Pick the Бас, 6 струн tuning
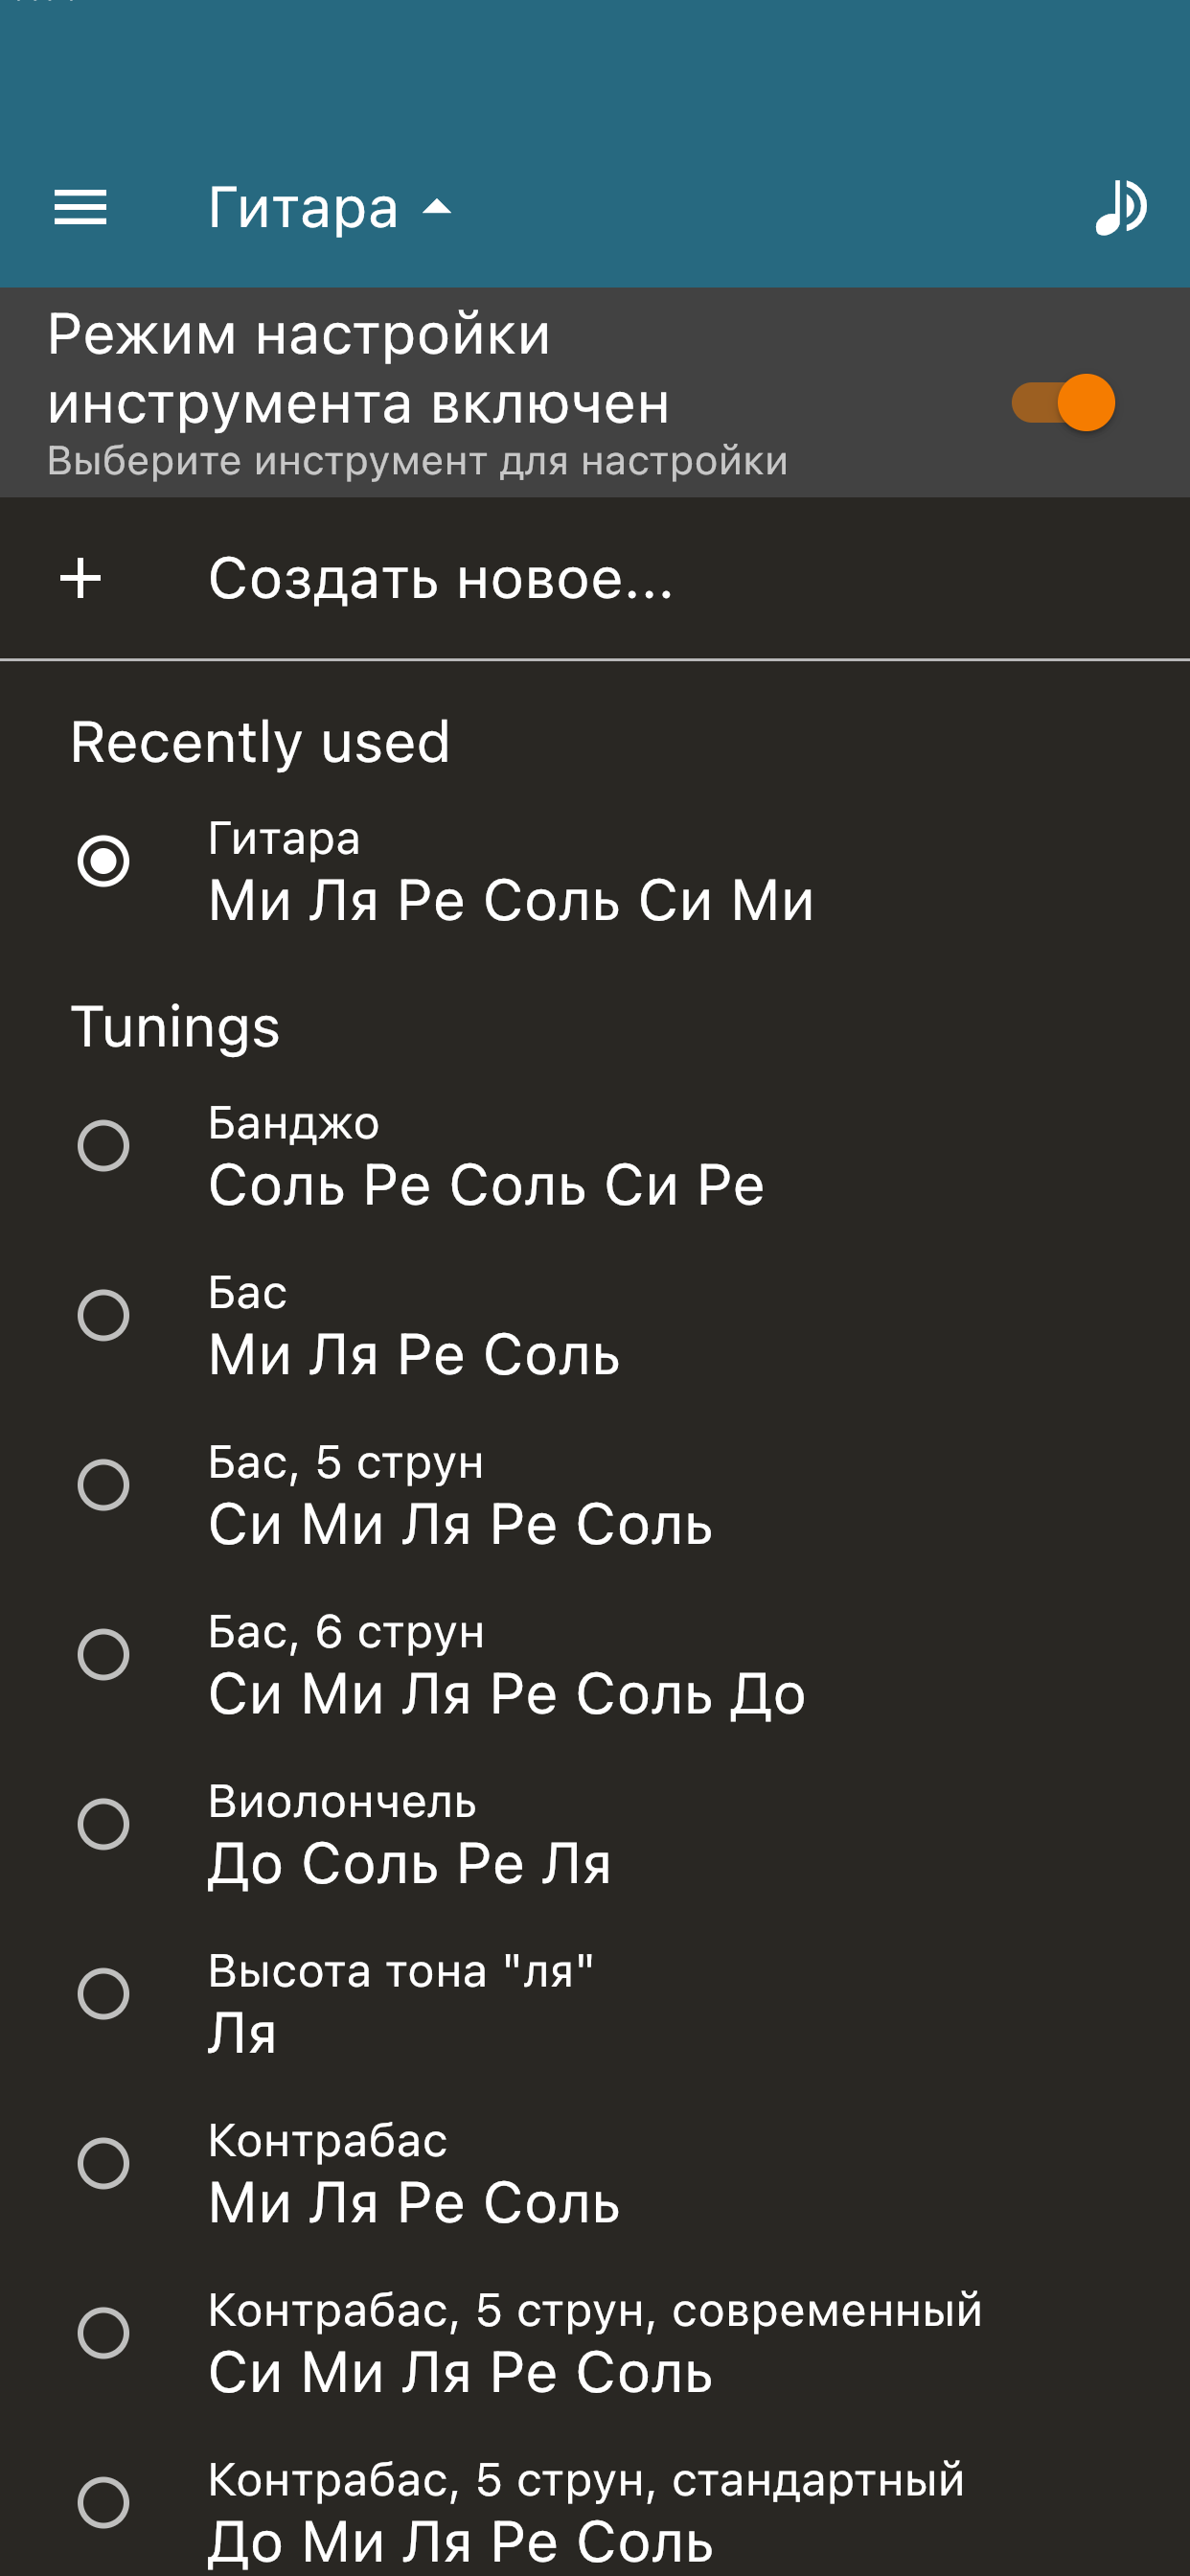The width and height of the screenshot is (1190, 2576). [x=104, y=1655]
